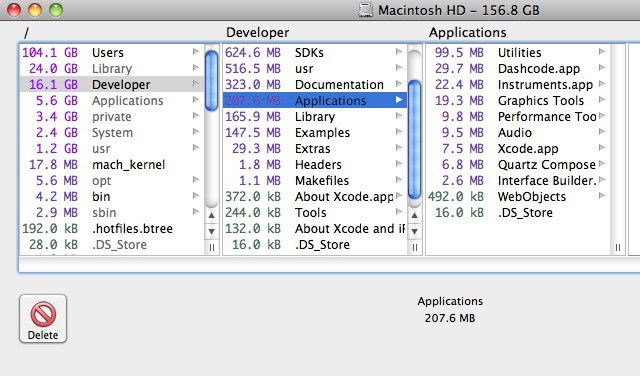
Task: Expand the Documentation folder arrow
Action: point(399,84)
